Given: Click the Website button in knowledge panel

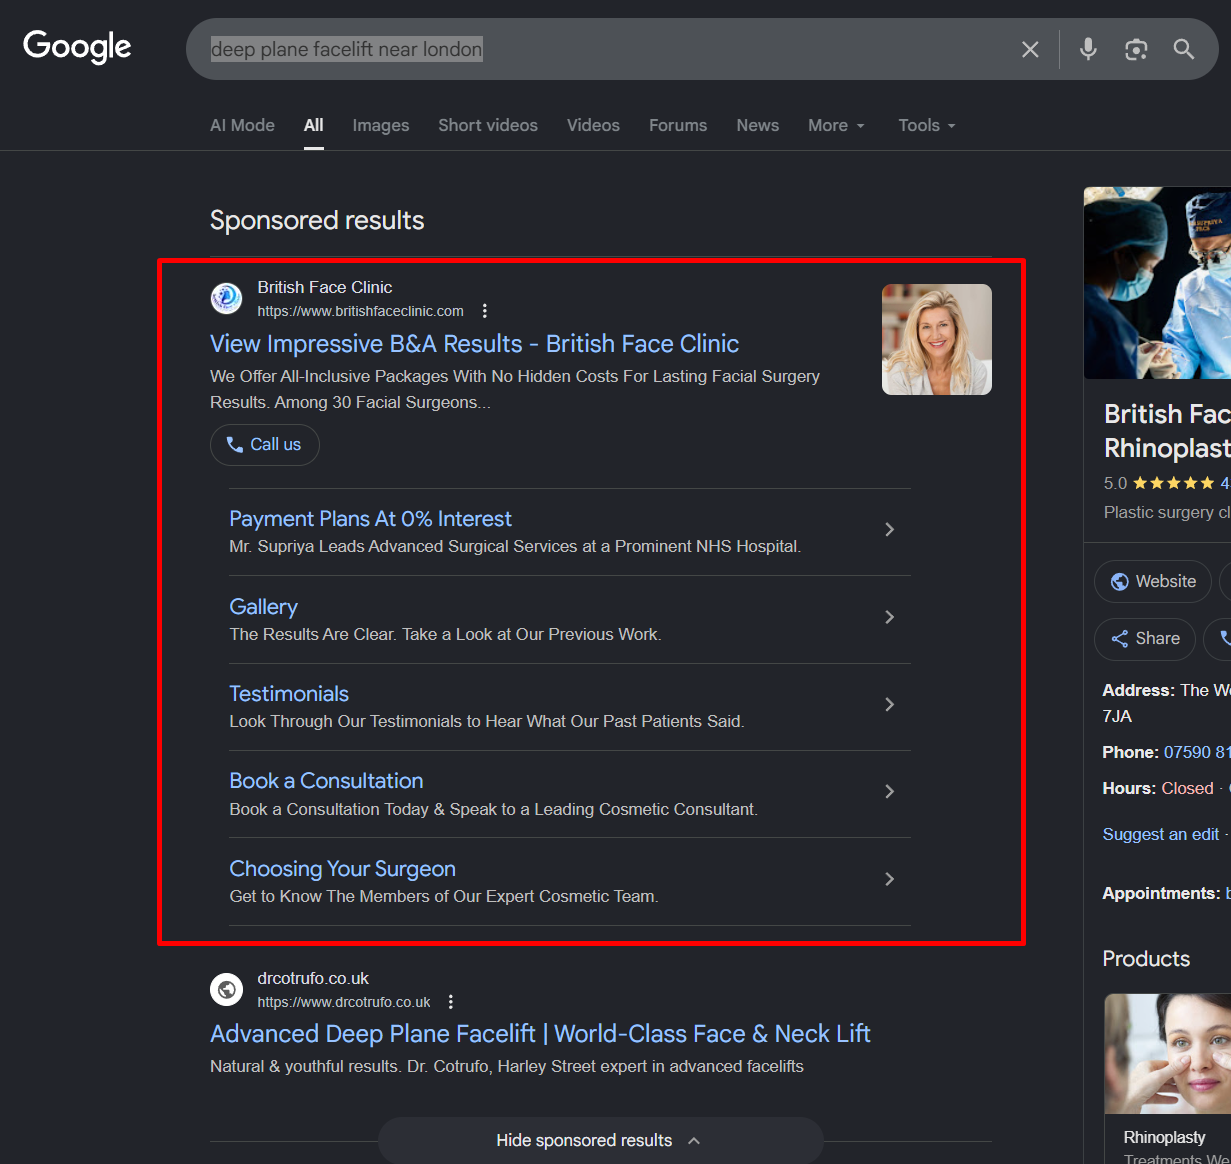Looking at the screenshot, I should pos(1153,582).
